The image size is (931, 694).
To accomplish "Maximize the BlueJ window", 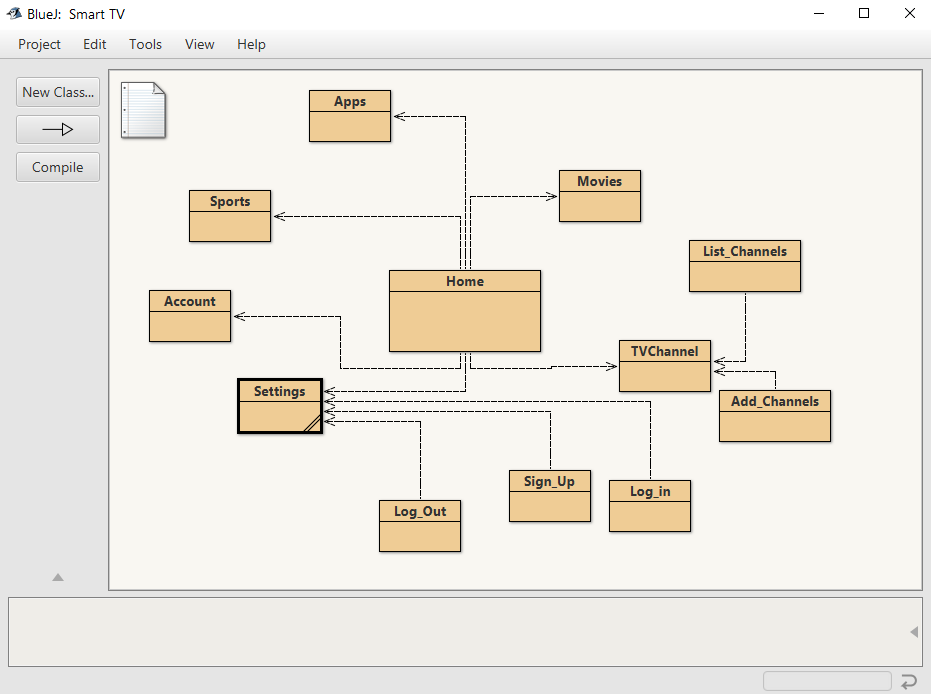I will (864, 14).
